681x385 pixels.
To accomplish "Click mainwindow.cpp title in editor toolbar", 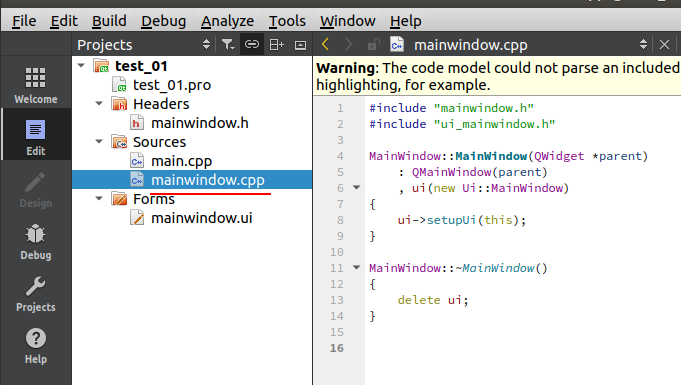I will (x=470, y=45).
